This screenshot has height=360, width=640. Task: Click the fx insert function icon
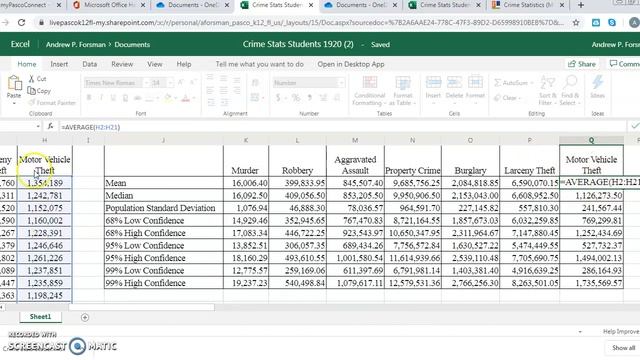coord(50,127)
